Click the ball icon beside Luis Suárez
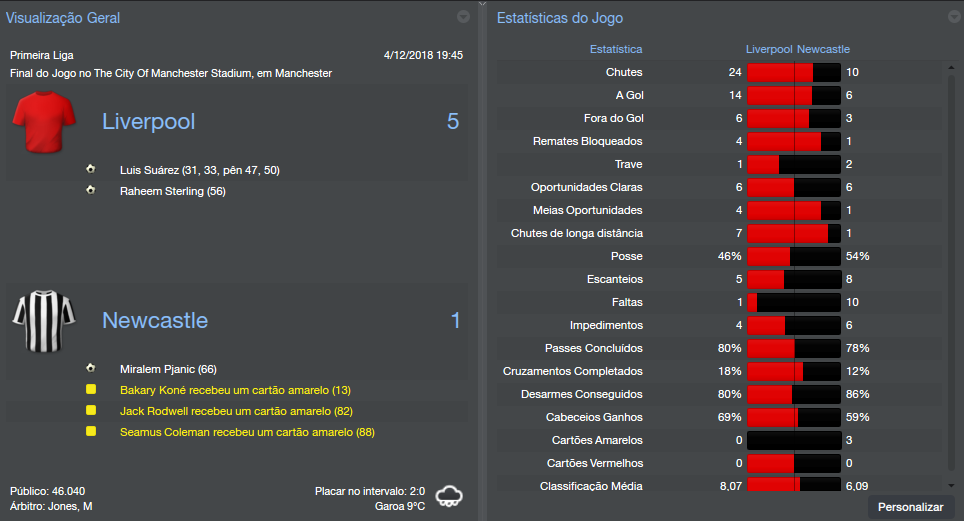The image size is (964, 521). 91,169
